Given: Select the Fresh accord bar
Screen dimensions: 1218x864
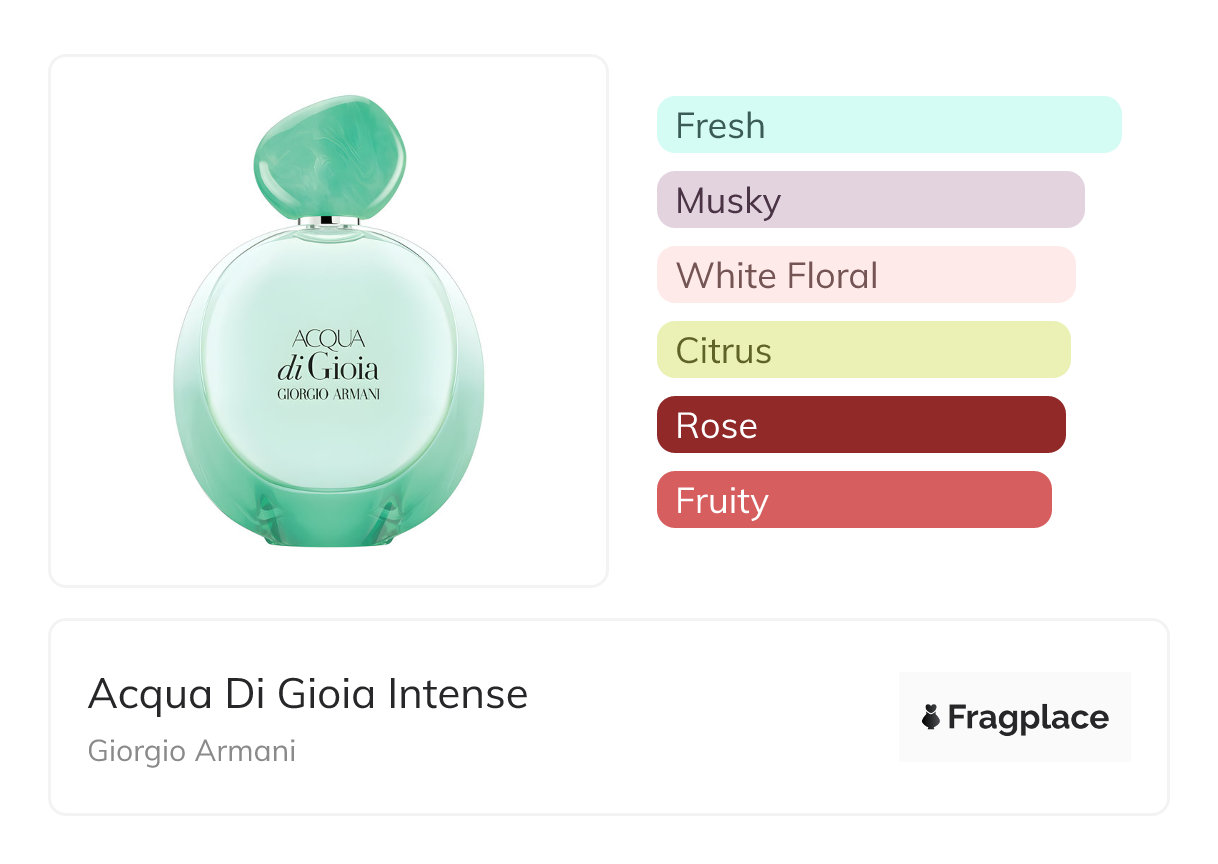Looking at the screenshot, I should coord(888,125).
